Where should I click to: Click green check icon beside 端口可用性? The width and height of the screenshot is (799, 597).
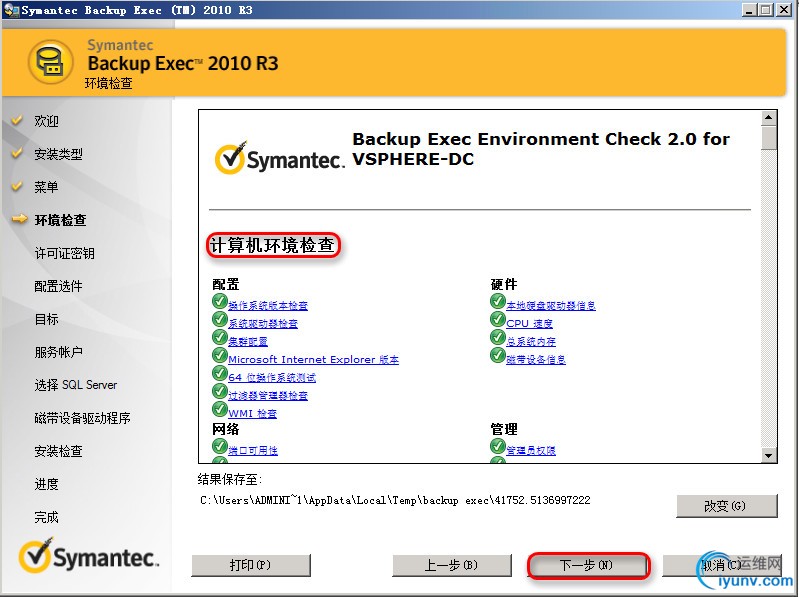(x=220, y=446)
